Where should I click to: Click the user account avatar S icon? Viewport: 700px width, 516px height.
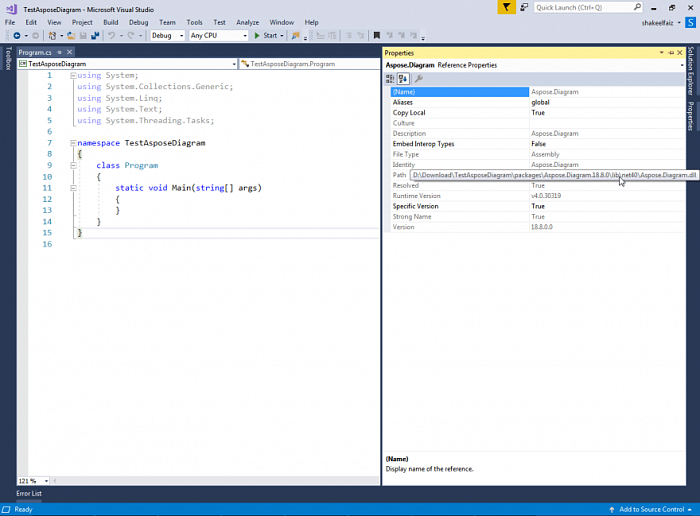tap(690, 22)
